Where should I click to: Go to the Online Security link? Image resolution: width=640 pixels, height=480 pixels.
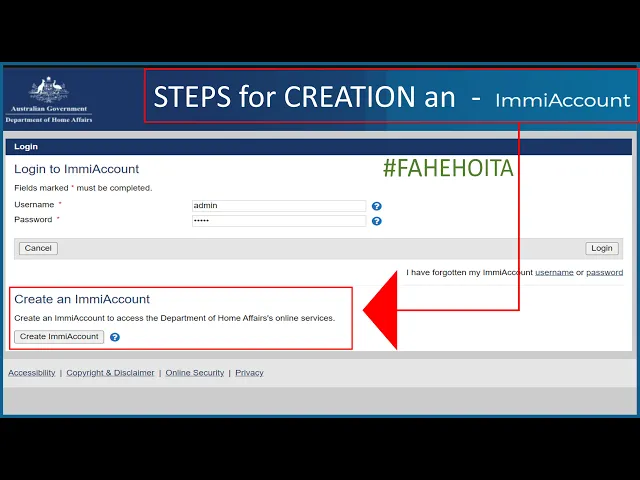pyautogui.click(x=195, y=373)
